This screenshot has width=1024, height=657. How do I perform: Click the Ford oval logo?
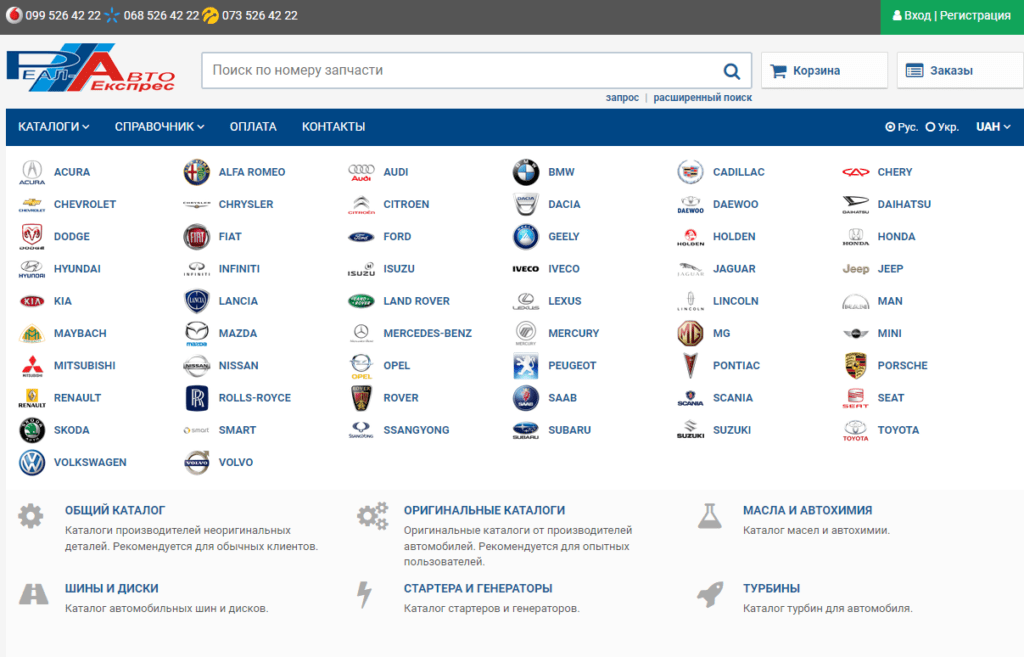361,236
